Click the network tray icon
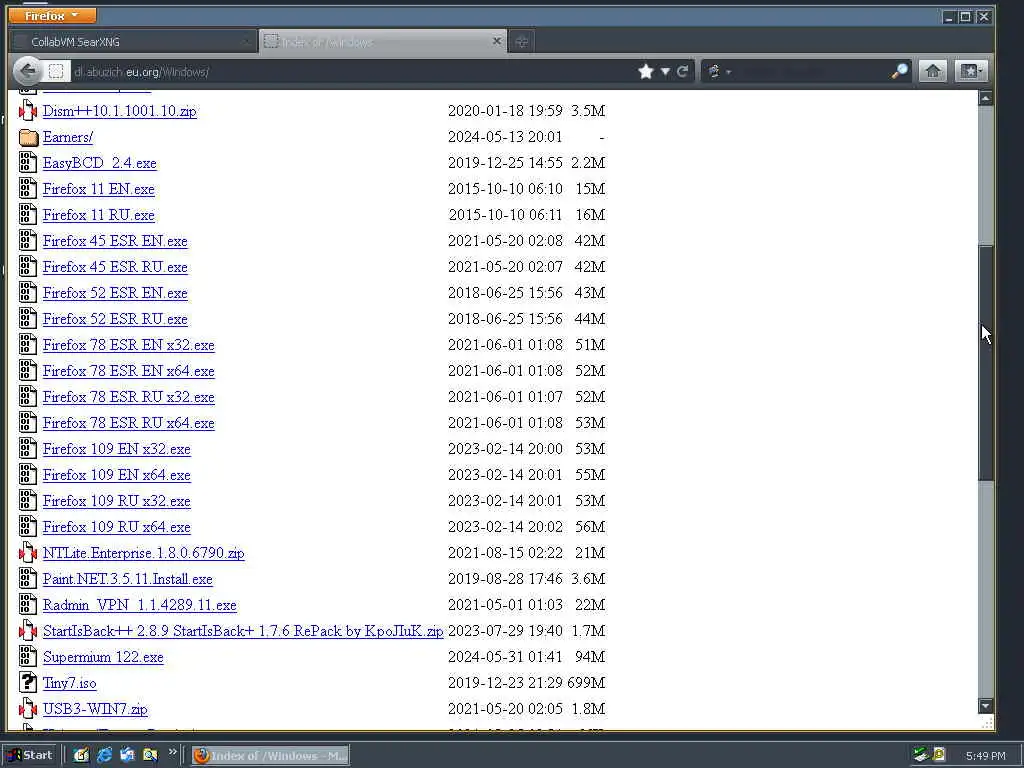 921,755
